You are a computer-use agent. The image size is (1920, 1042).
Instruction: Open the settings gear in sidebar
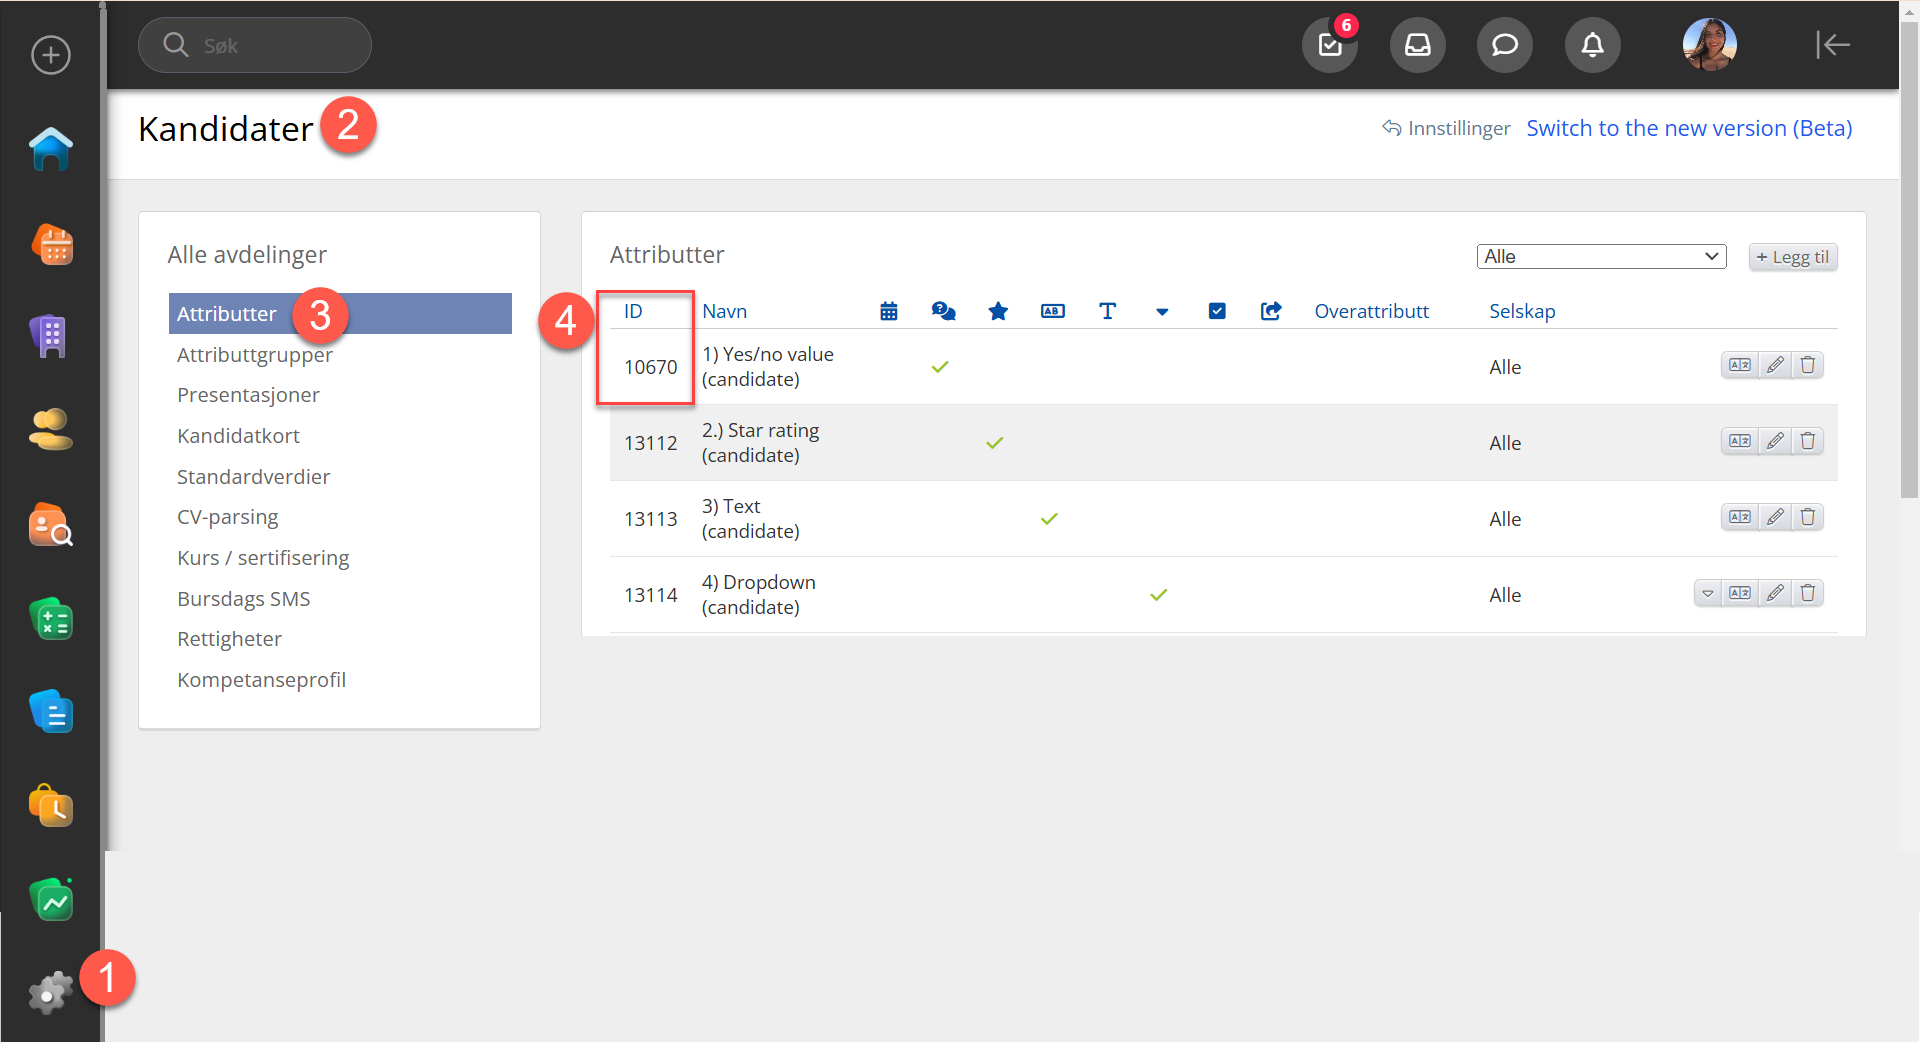50,992
